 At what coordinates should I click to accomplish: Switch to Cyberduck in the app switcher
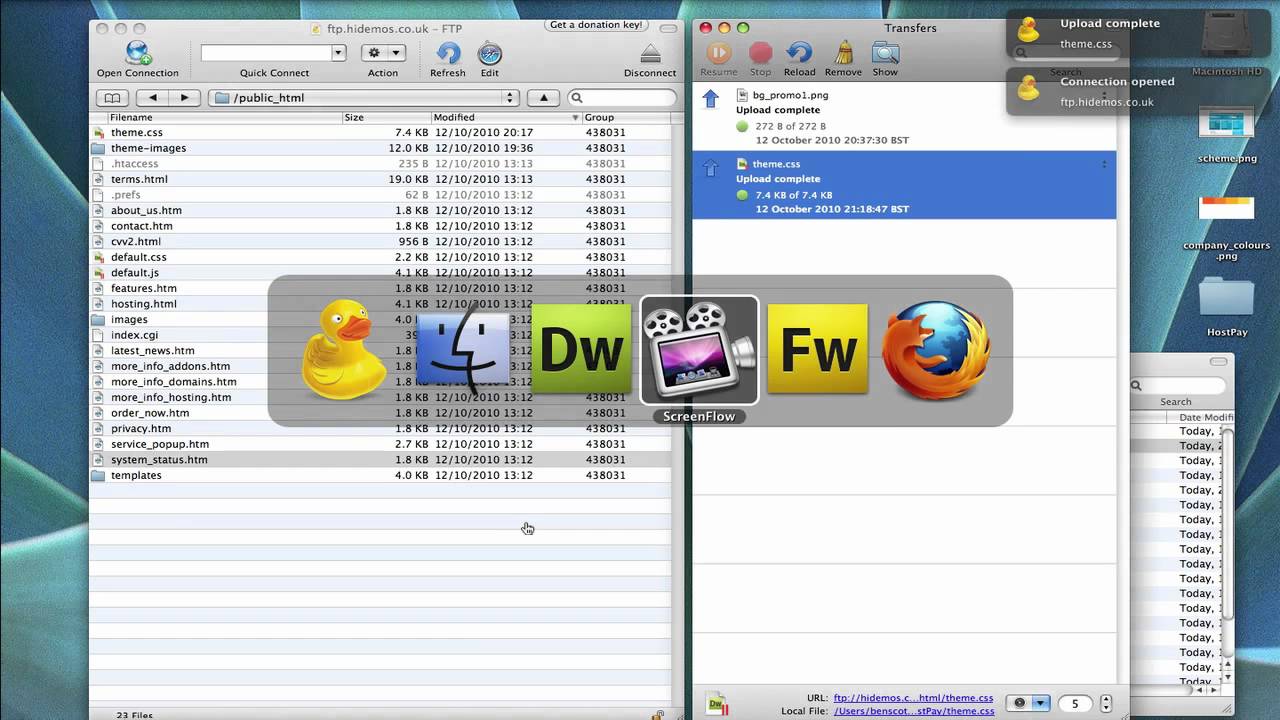pos(345,351)
